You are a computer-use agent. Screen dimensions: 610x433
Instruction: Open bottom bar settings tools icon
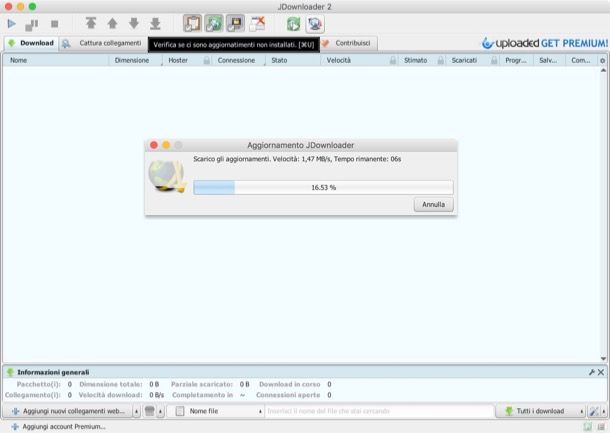point(594,411)
